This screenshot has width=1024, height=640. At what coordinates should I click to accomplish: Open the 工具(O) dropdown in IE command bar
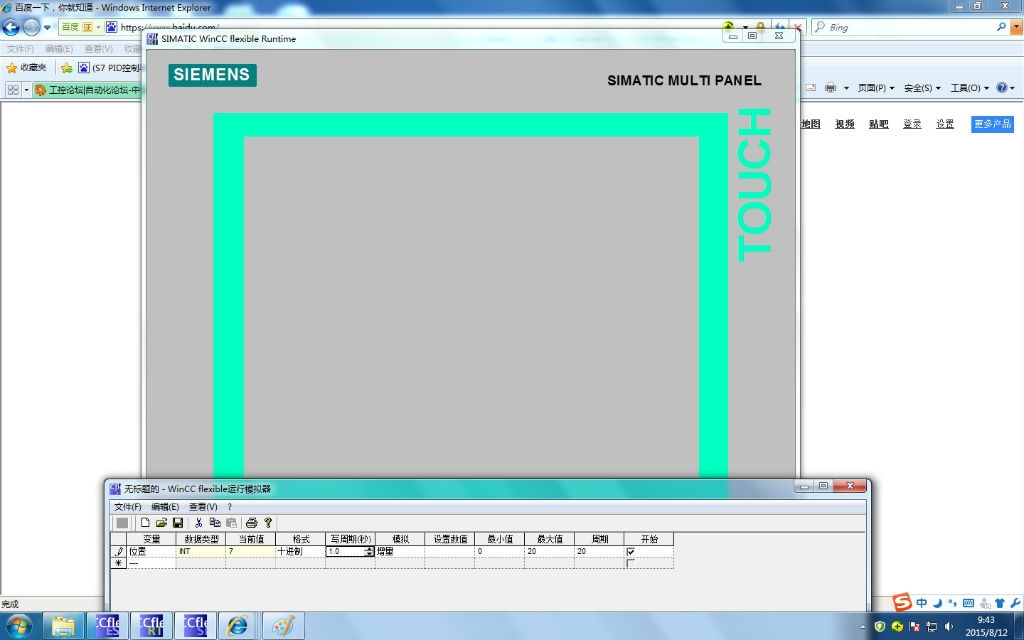(x=968, y=88)
